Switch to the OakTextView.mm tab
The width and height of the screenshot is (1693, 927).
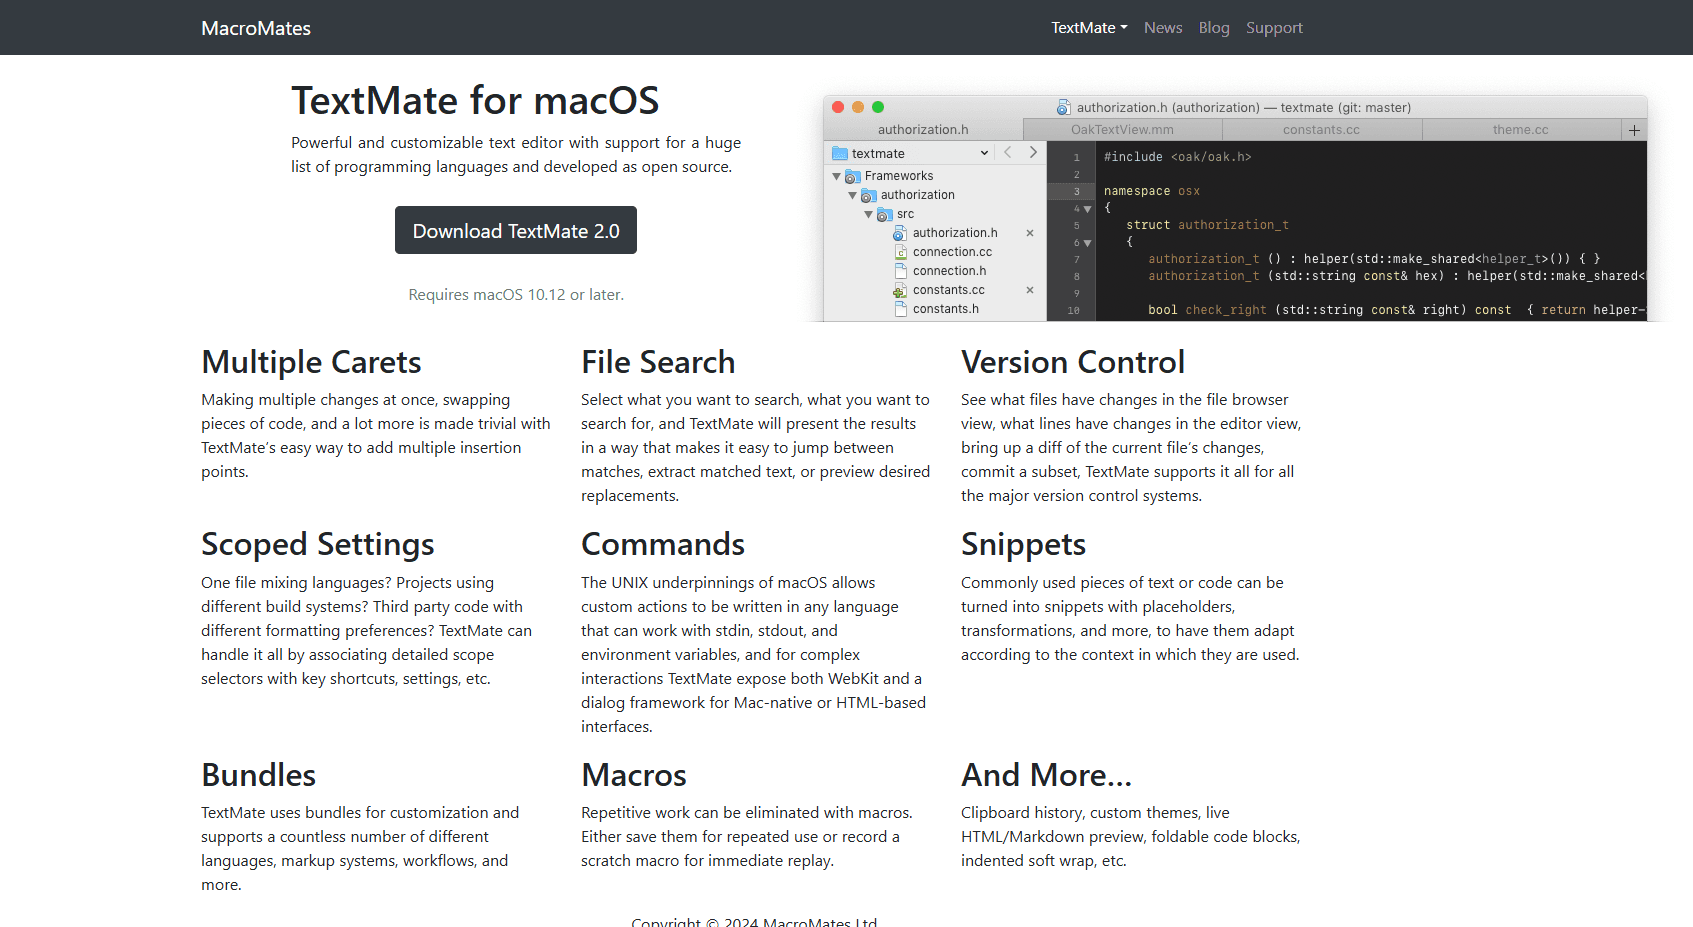tap(1121, 129)
